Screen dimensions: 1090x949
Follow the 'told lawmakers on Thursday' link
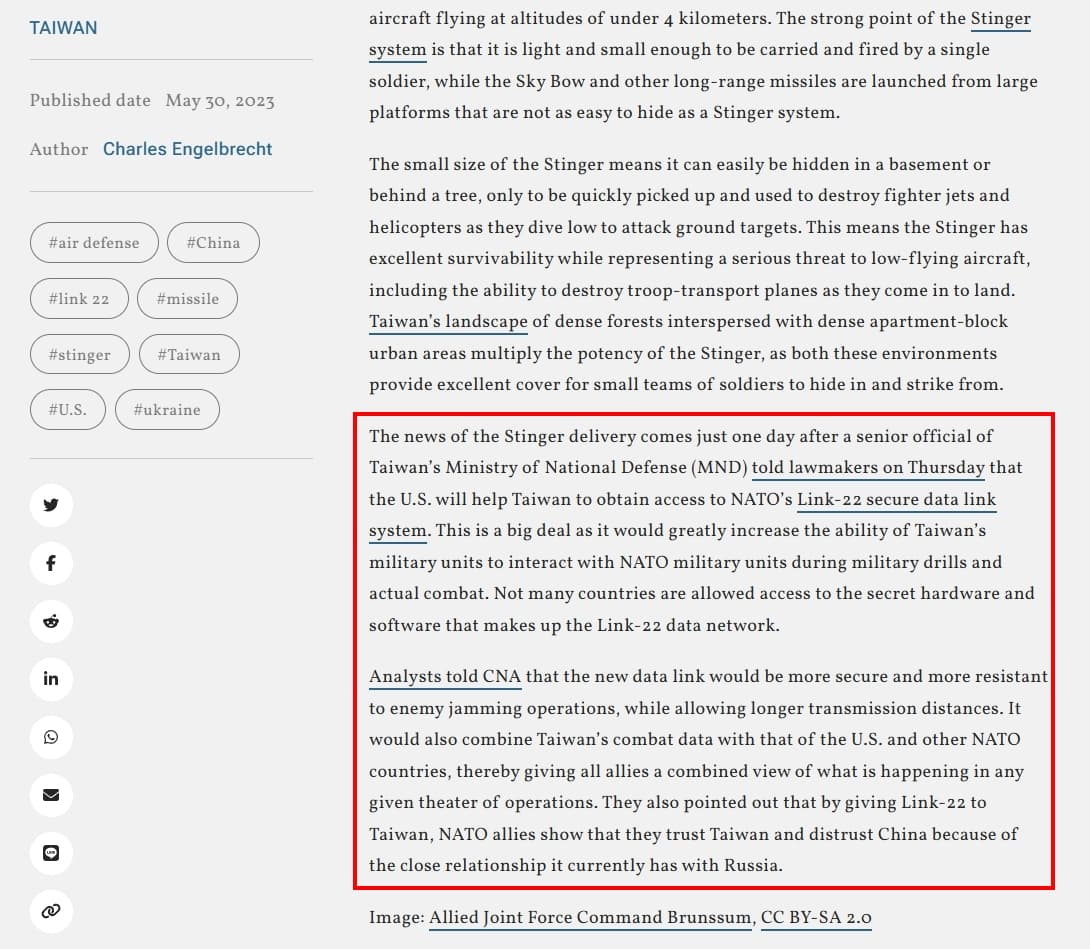point(868,468)
